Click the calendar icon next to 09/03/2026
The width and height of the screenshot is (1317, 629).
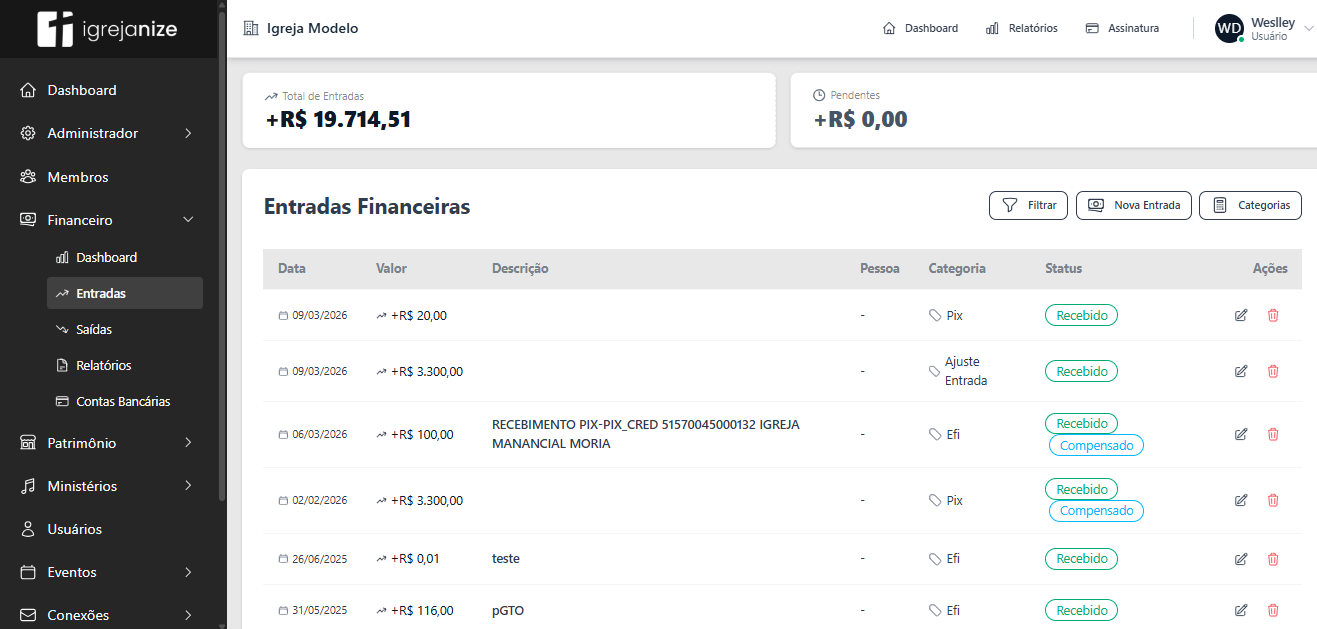283,315
